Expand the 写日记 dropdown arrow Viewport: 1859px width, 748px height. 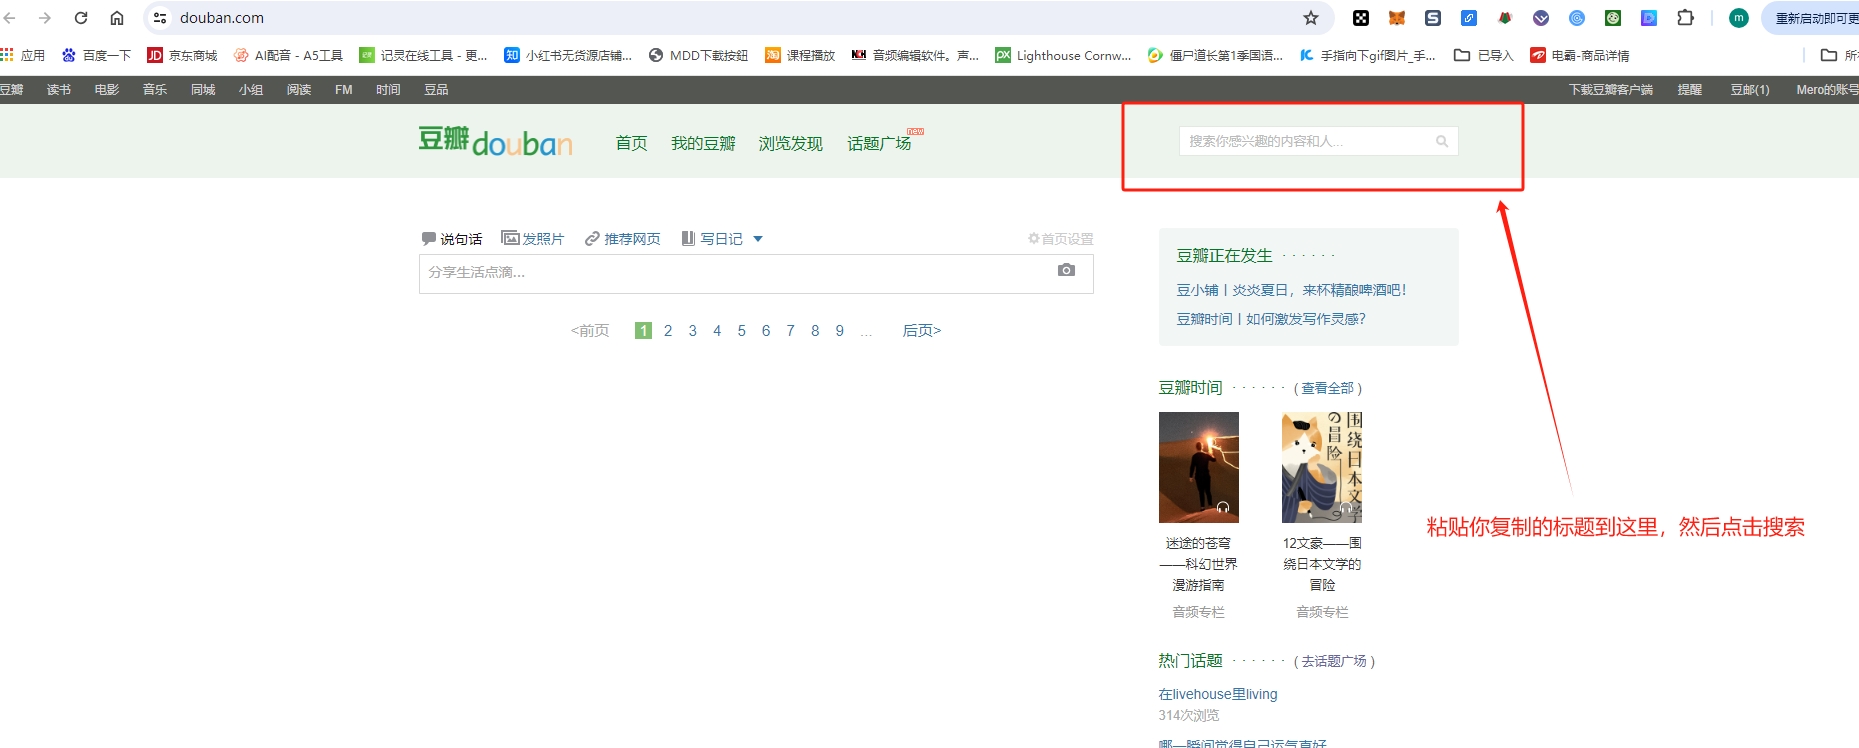click(x=758, y=238)
